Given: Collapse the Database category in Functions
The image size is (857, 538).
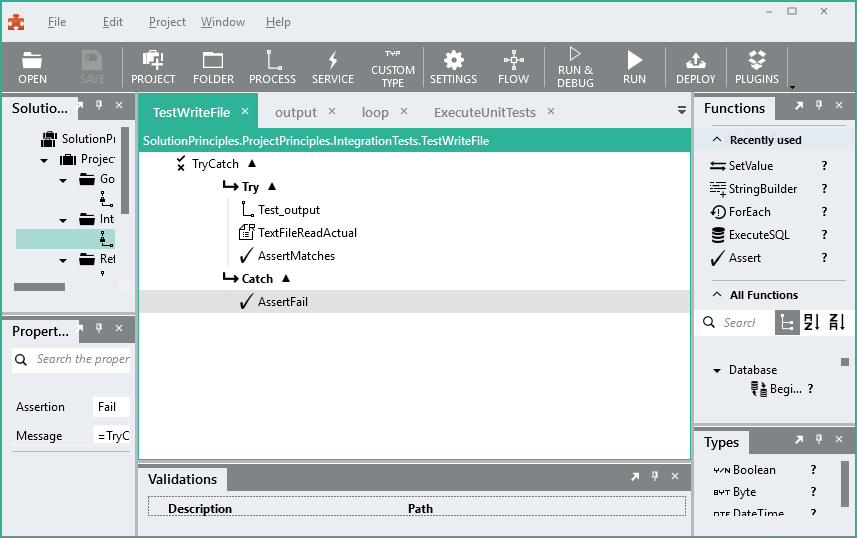Looking at the screenshot, I should tap(717, 371).
